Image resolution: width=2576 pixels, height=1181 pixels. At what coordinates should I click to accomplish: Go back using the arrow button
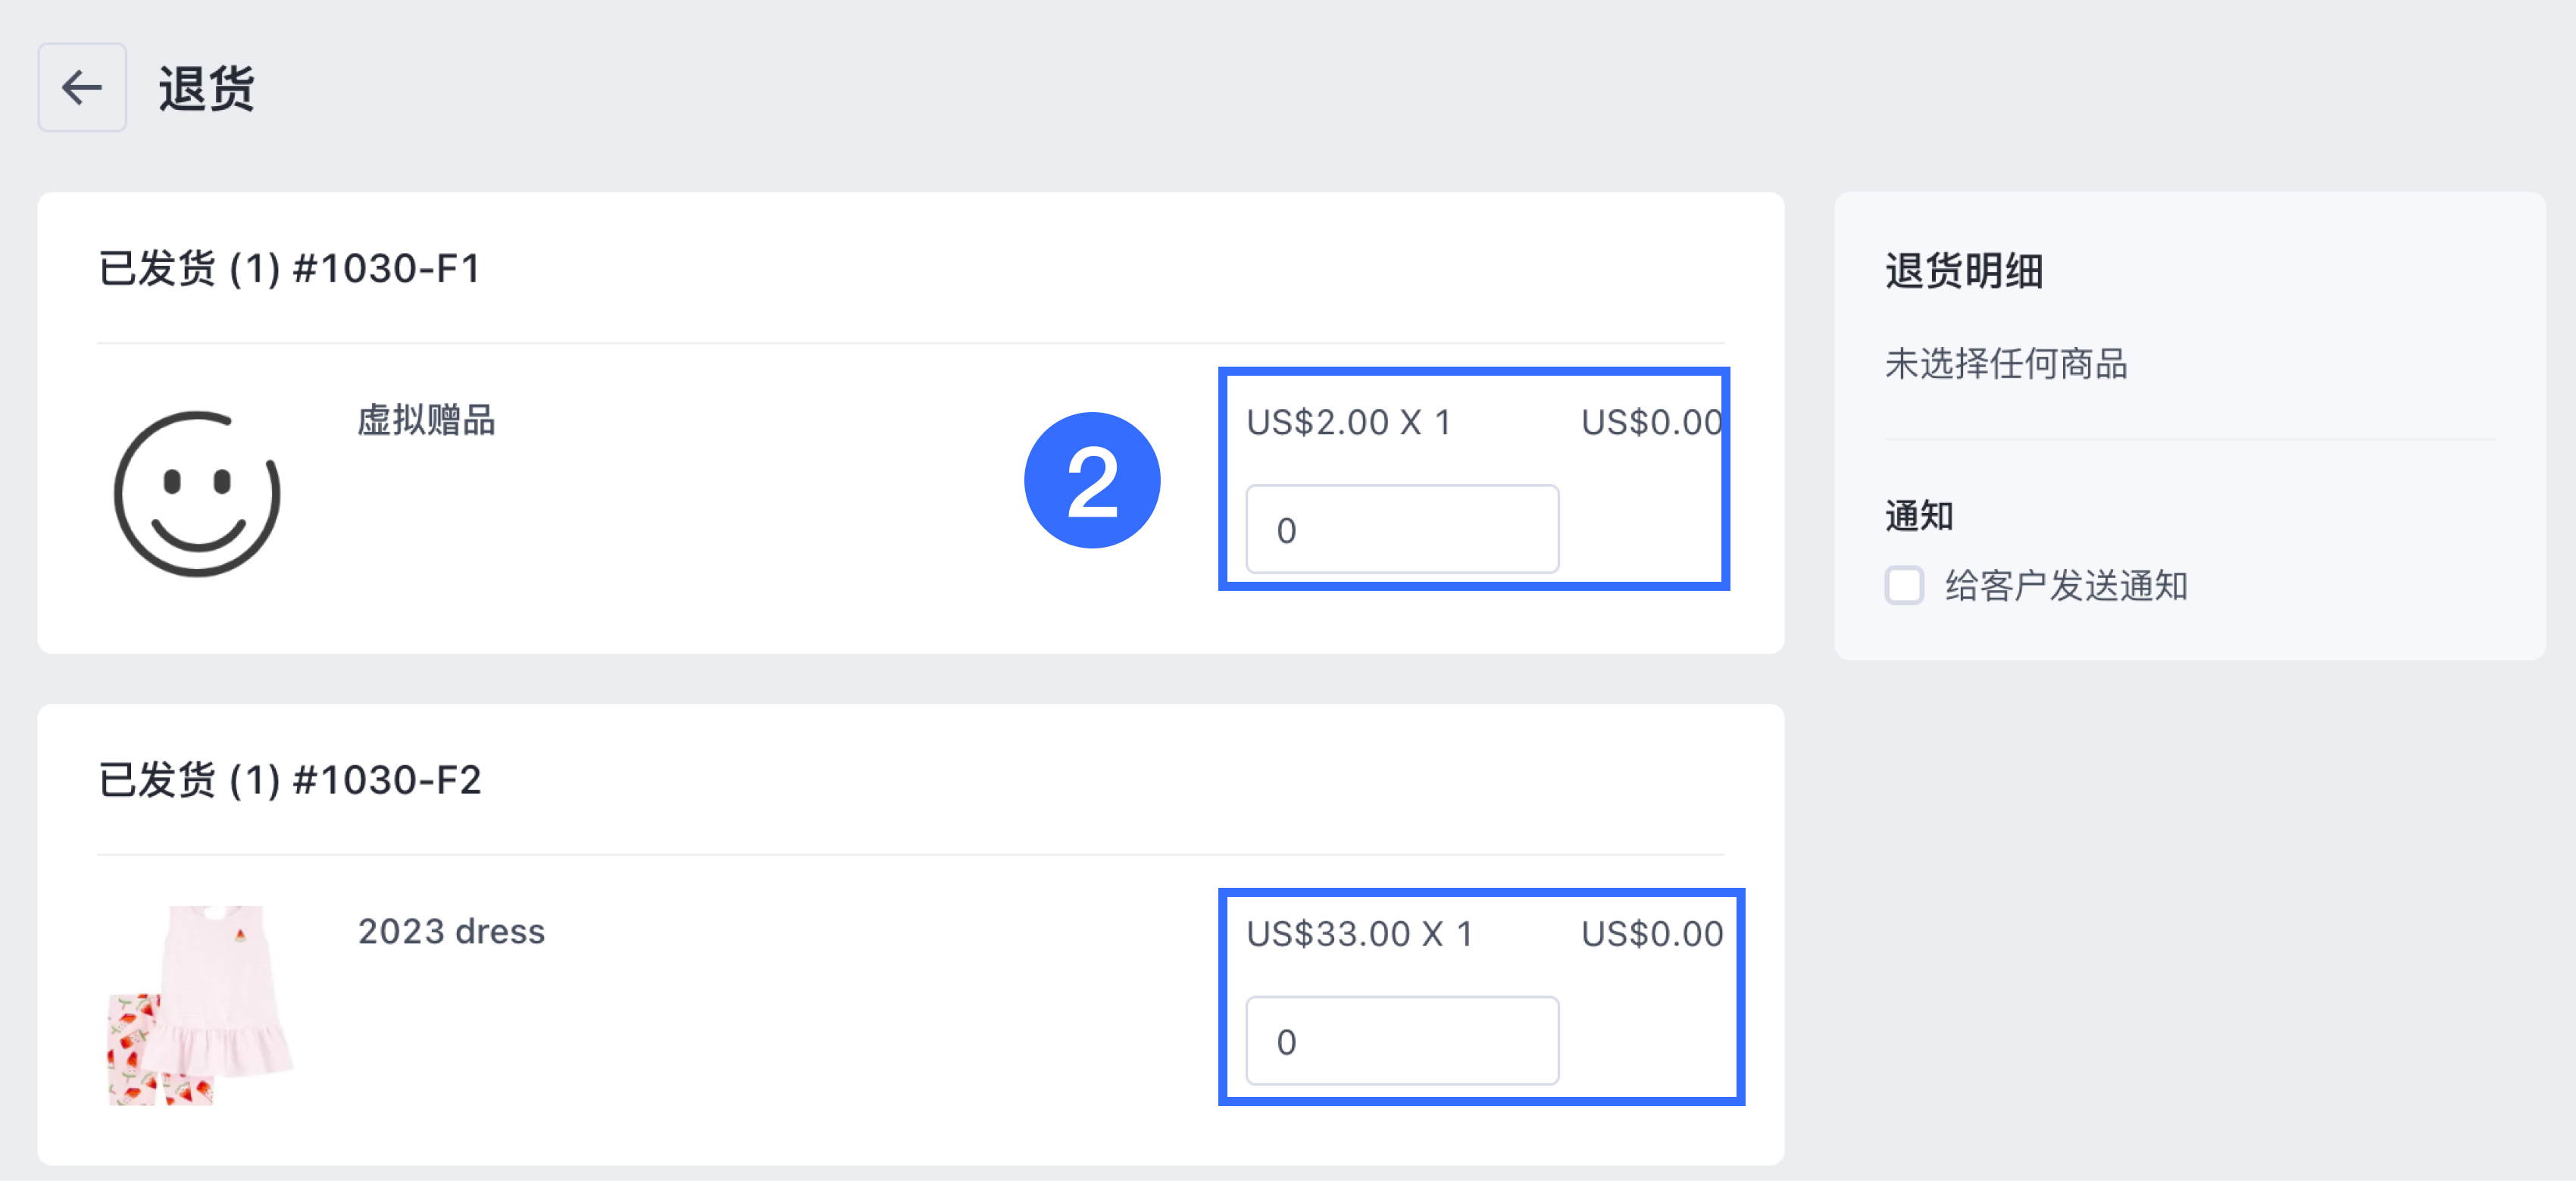(x=82, y=87)
